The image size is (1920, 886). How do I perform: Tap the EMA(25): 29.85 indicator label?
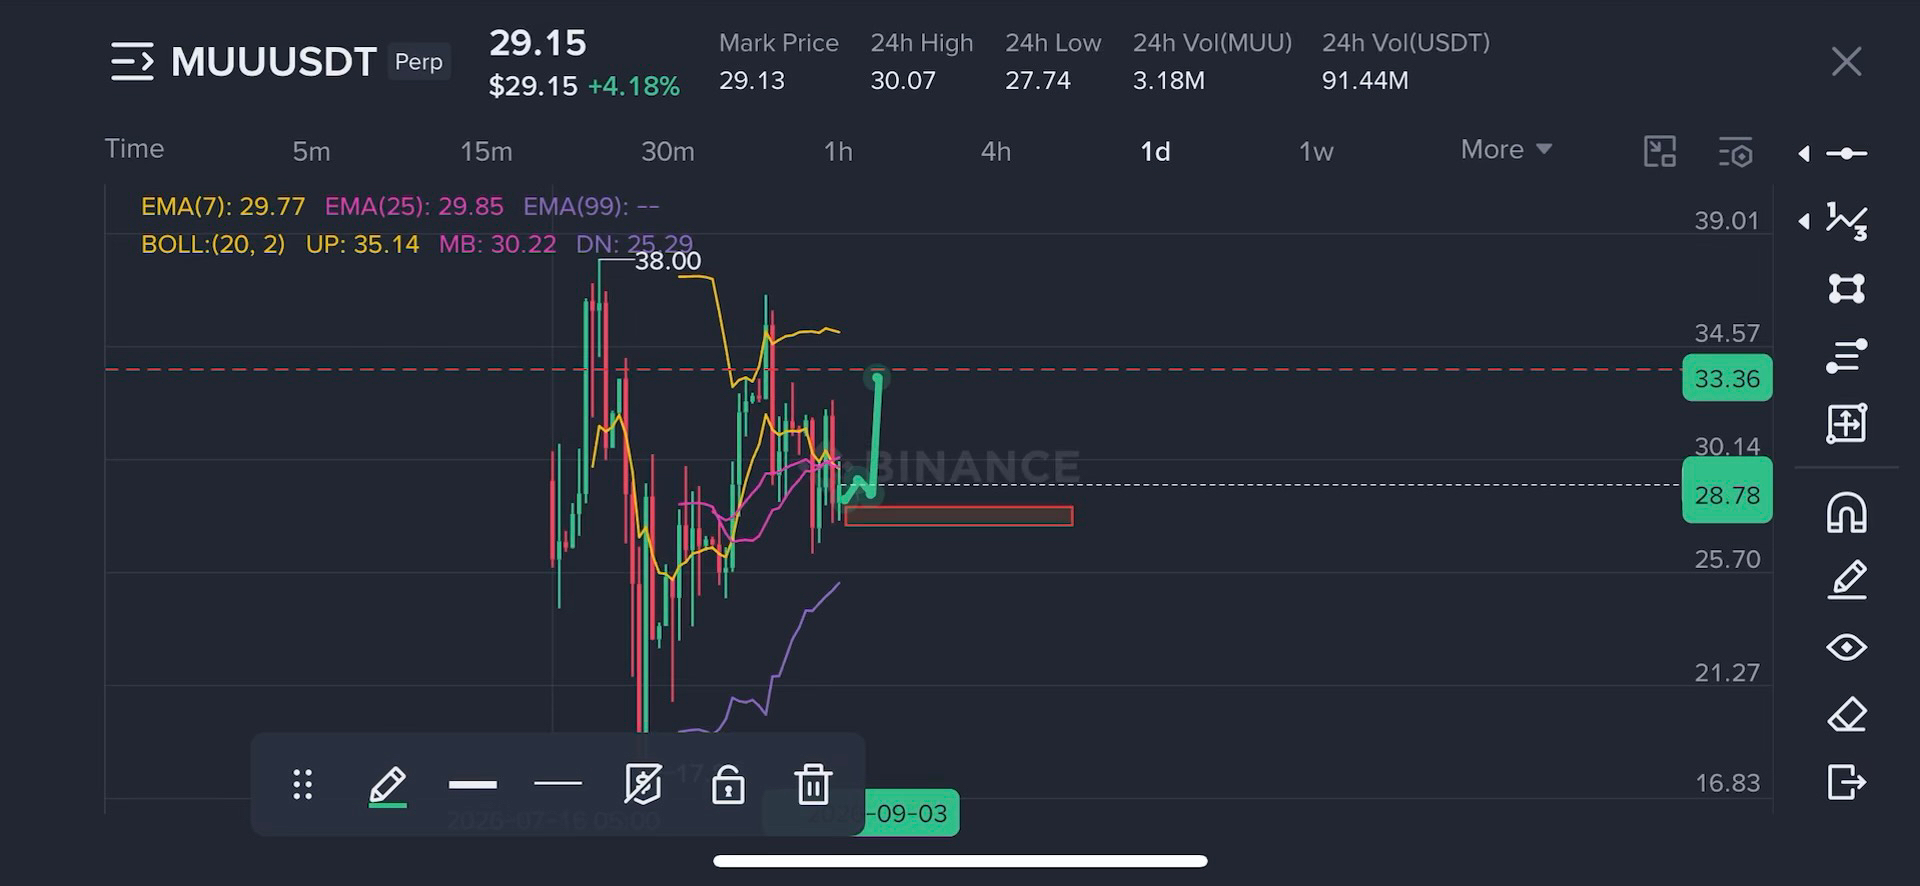(x=414, y=207)
